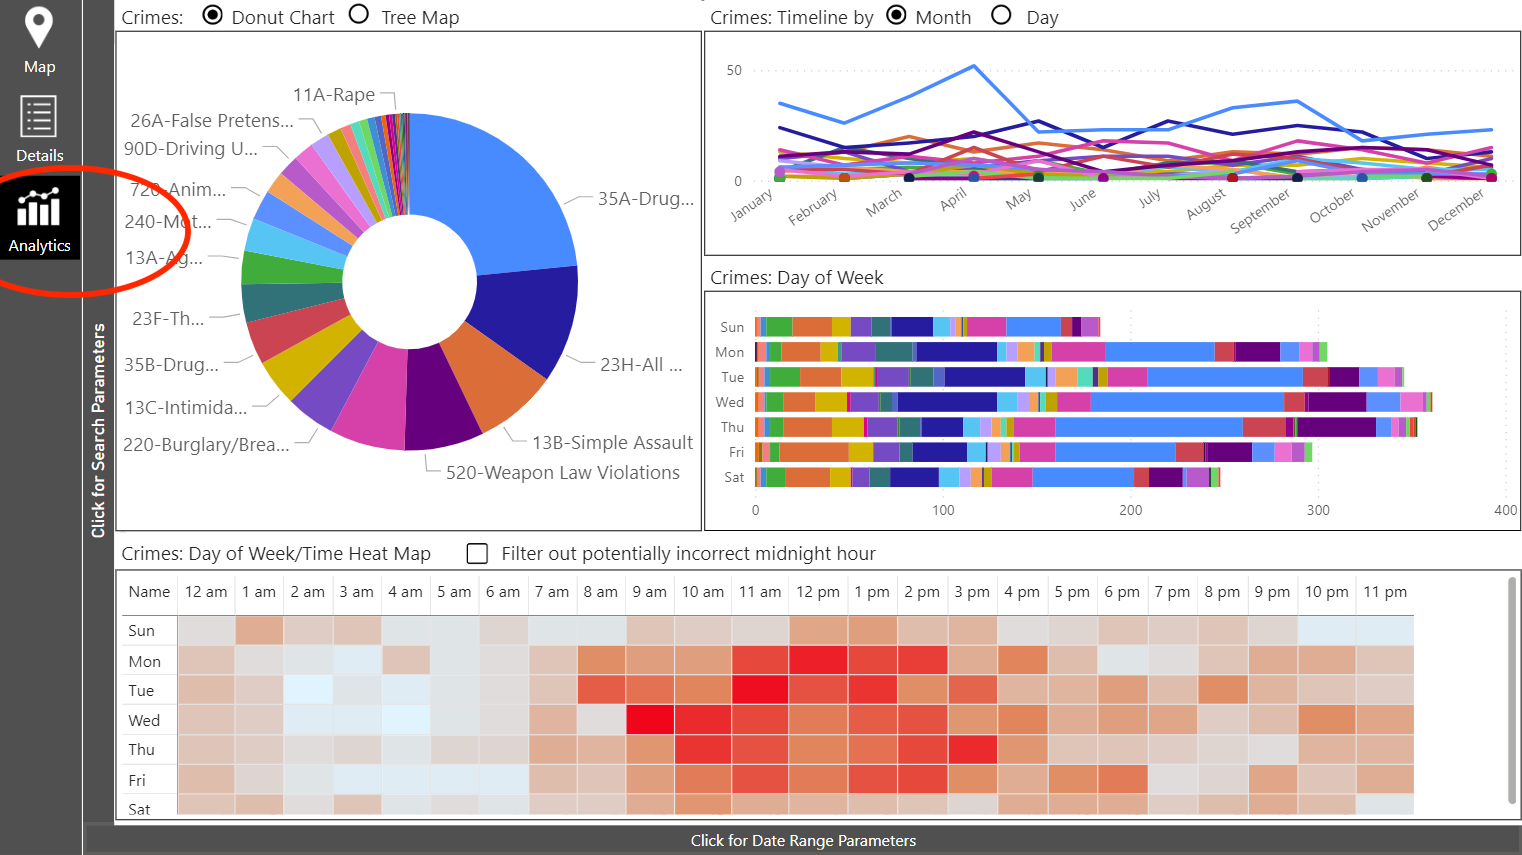Viewport: 1522px width, 855px height.
Task: Select Month for the crimes timeline
Action: pos(898,16)
